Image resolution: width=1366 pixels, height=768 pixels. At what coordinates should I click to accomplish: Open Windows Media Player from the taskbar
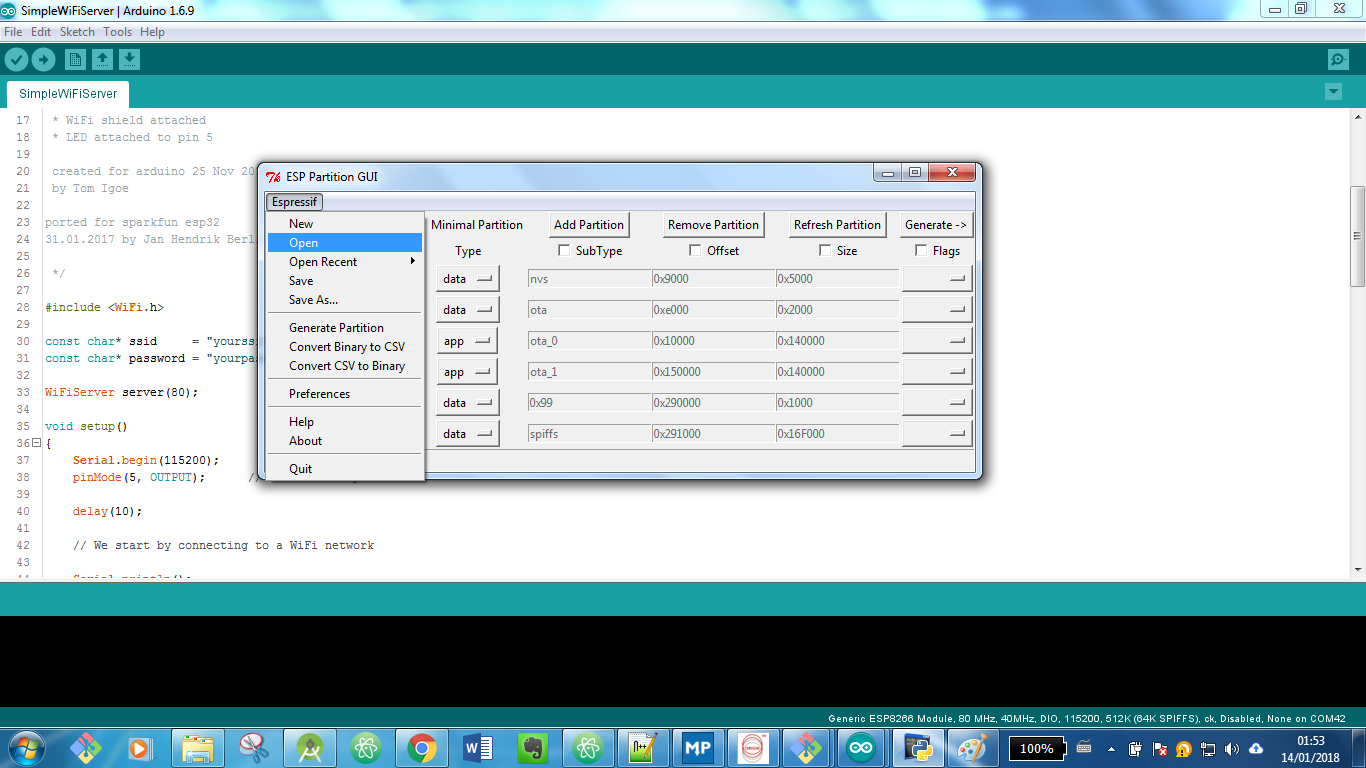pos(140,747)
